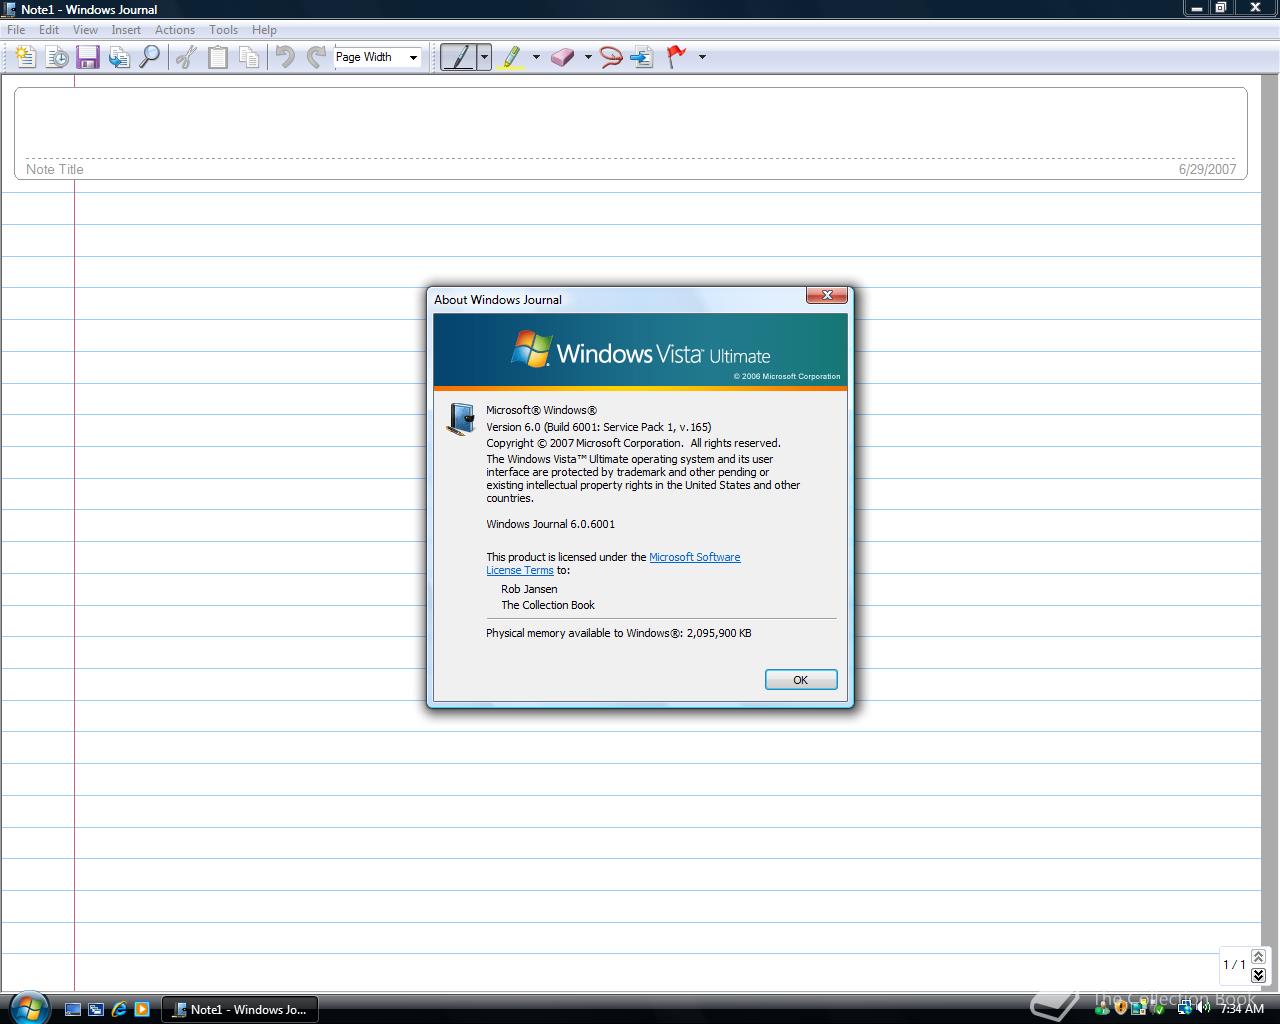
Task: Click the 6/29/2007 note date
Action: (1207, 169)
